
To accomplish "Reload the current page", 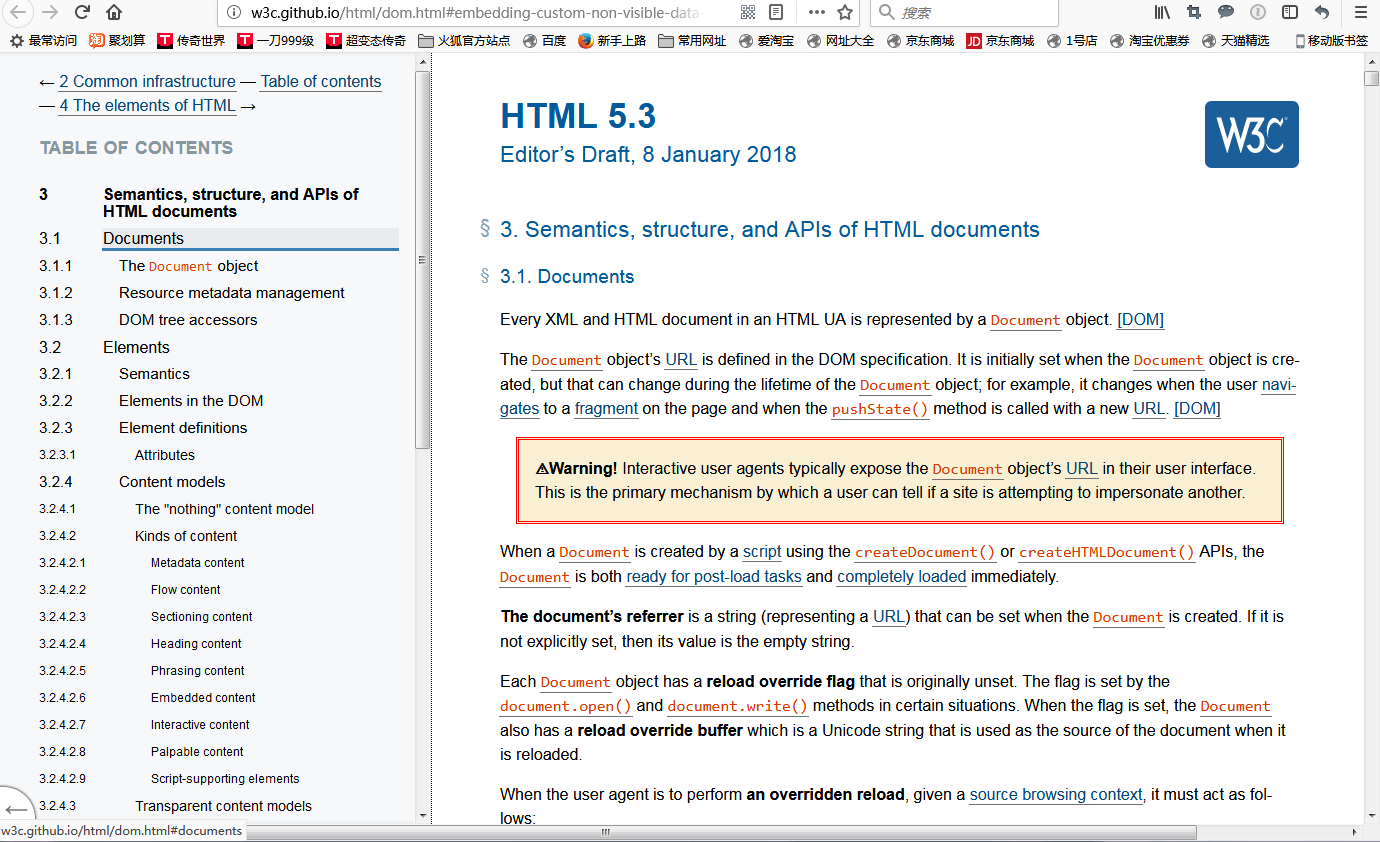I will pyautogui.click(x=82, y=12).
